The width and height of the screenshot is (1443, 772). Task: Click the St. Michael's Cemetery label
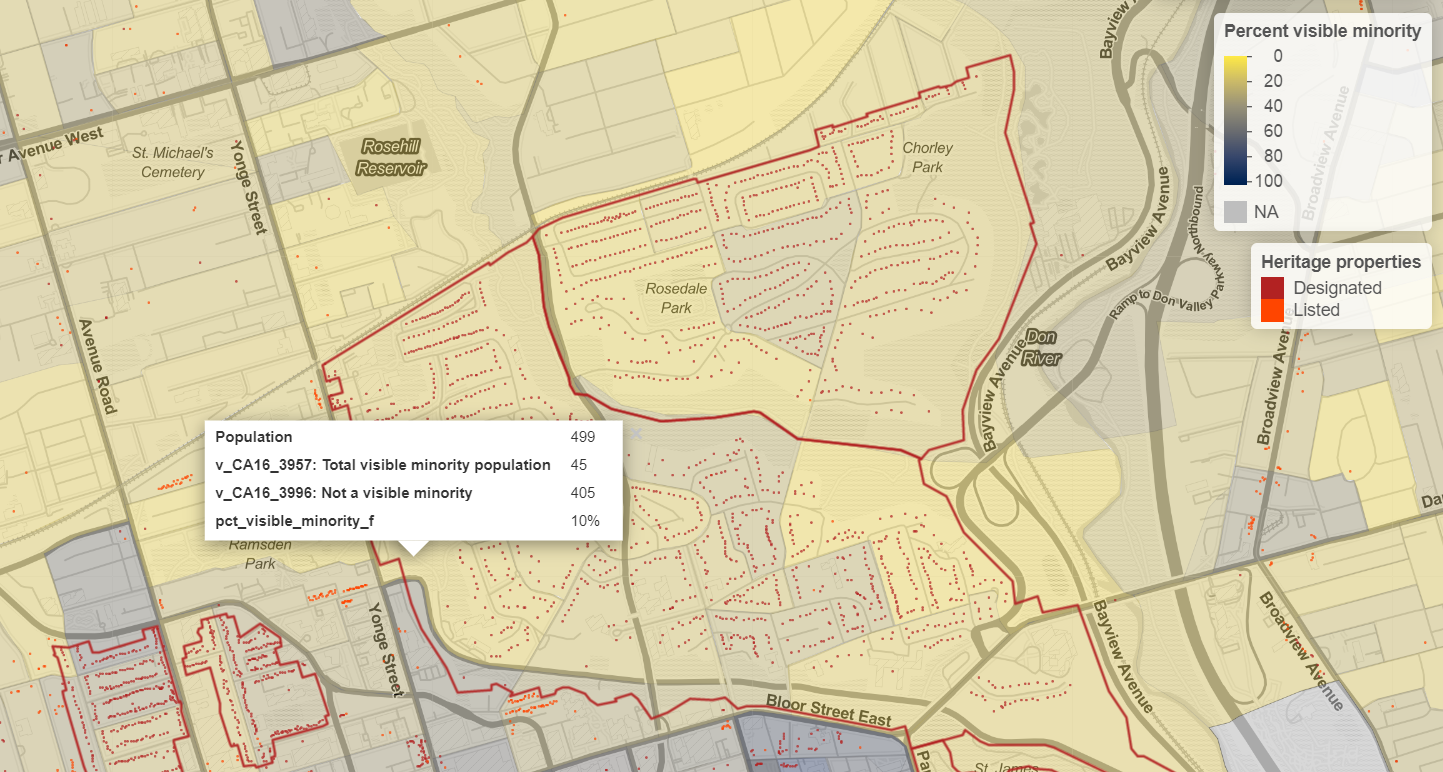[x=173, y=163]
